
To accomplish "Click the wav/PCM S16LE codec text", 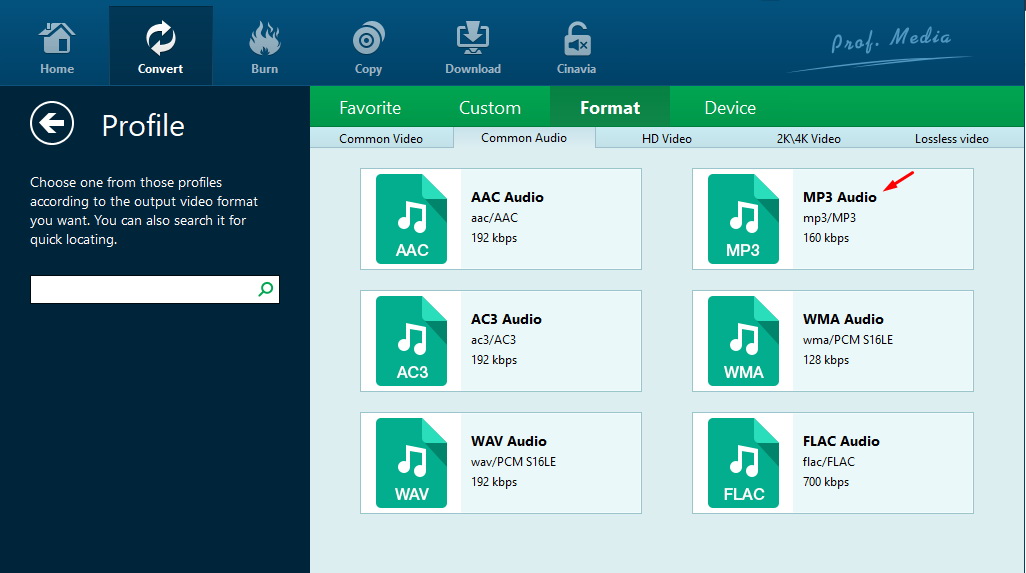I will 514,462.
